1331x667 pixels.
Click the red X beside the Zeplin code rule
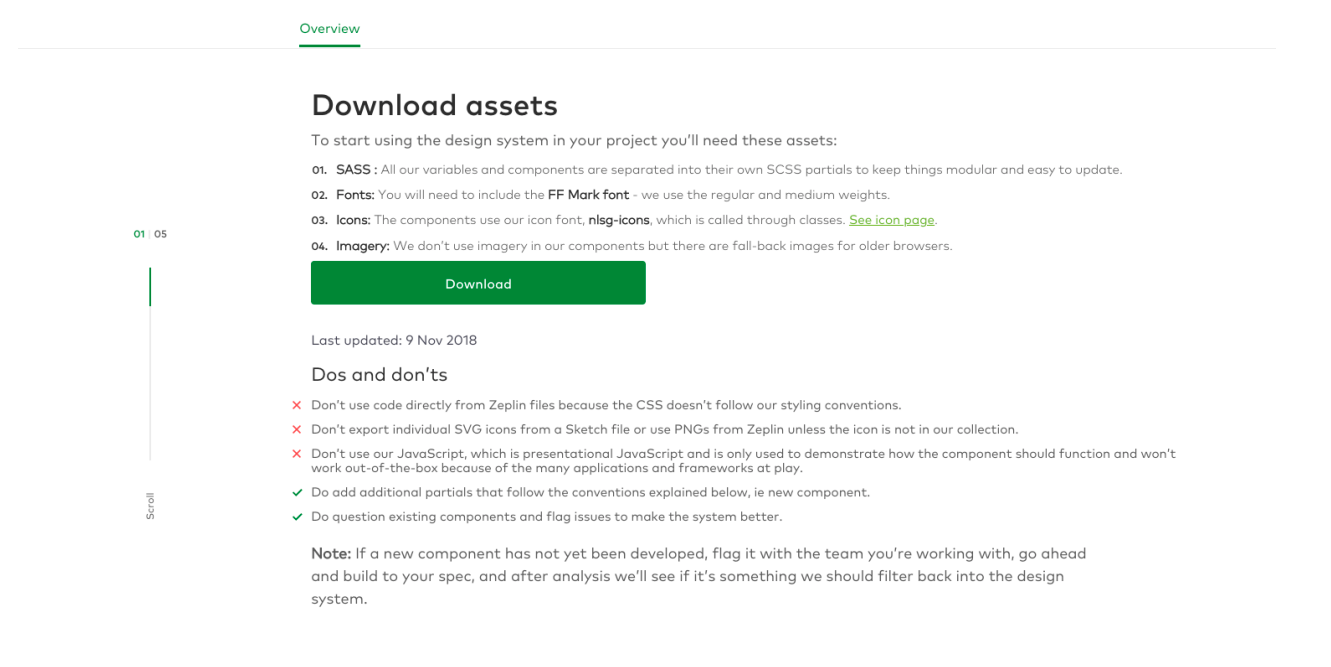[x=297, y=405]
